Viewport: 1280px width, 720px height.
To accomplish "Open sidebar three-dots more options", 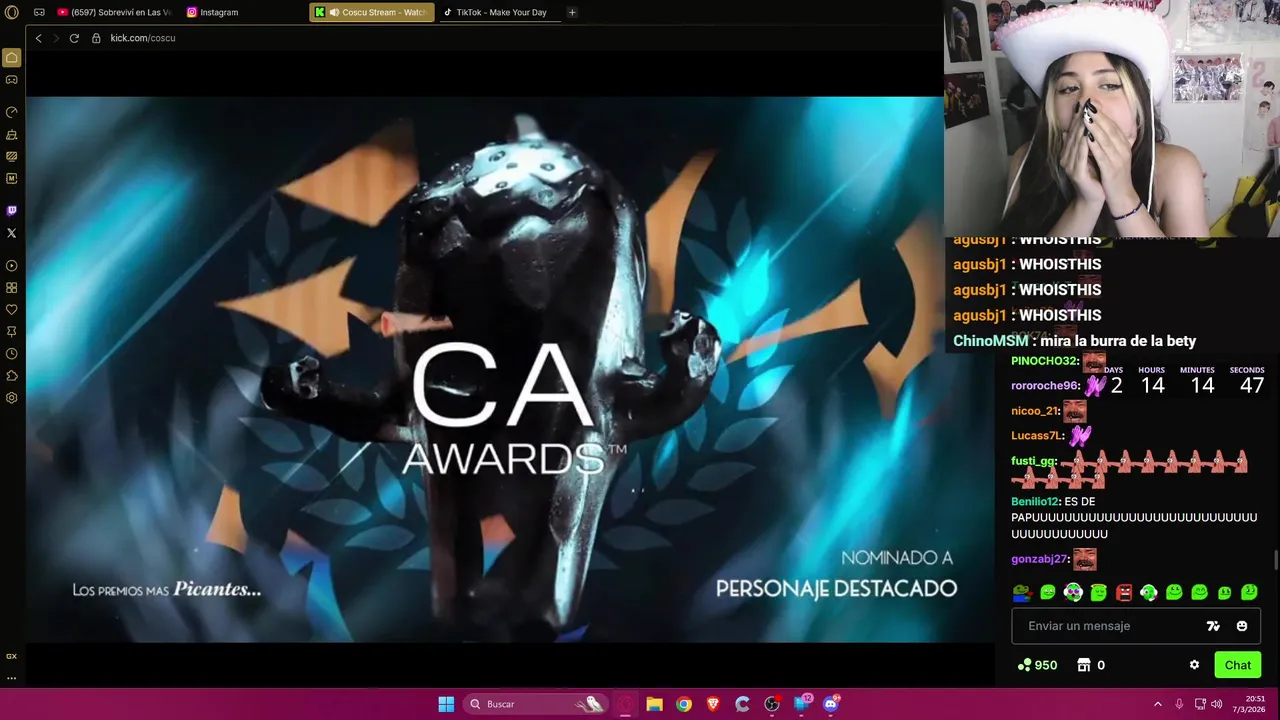I will point(12,678).
